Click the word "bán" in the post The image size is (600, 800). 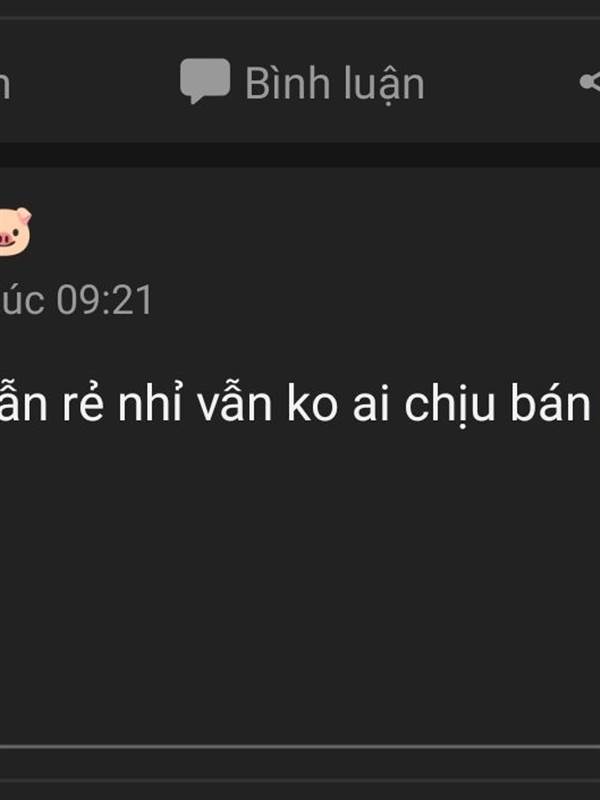click(x=551, y=404)
